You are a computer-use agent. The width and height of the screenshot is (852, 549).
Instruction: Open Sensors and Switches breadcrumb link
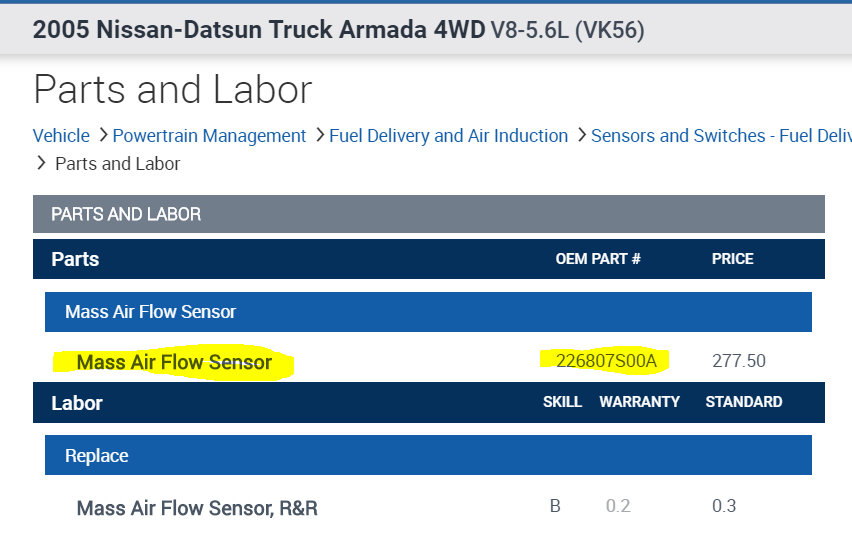[x=720, y=135]
